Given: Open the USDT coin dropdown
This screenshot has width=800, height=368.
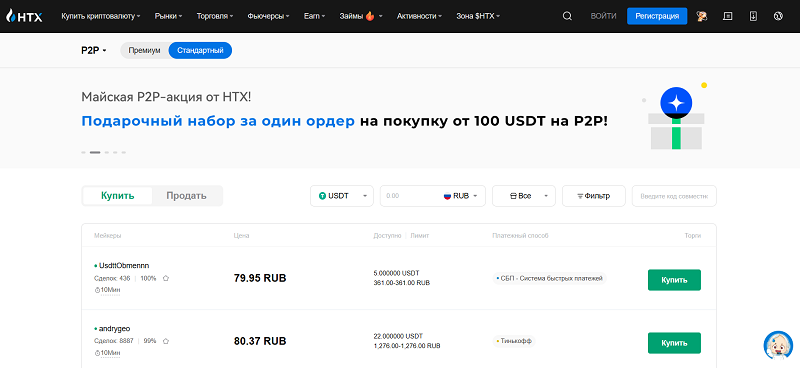Looking at the screenshot, I should pos(342,196).
